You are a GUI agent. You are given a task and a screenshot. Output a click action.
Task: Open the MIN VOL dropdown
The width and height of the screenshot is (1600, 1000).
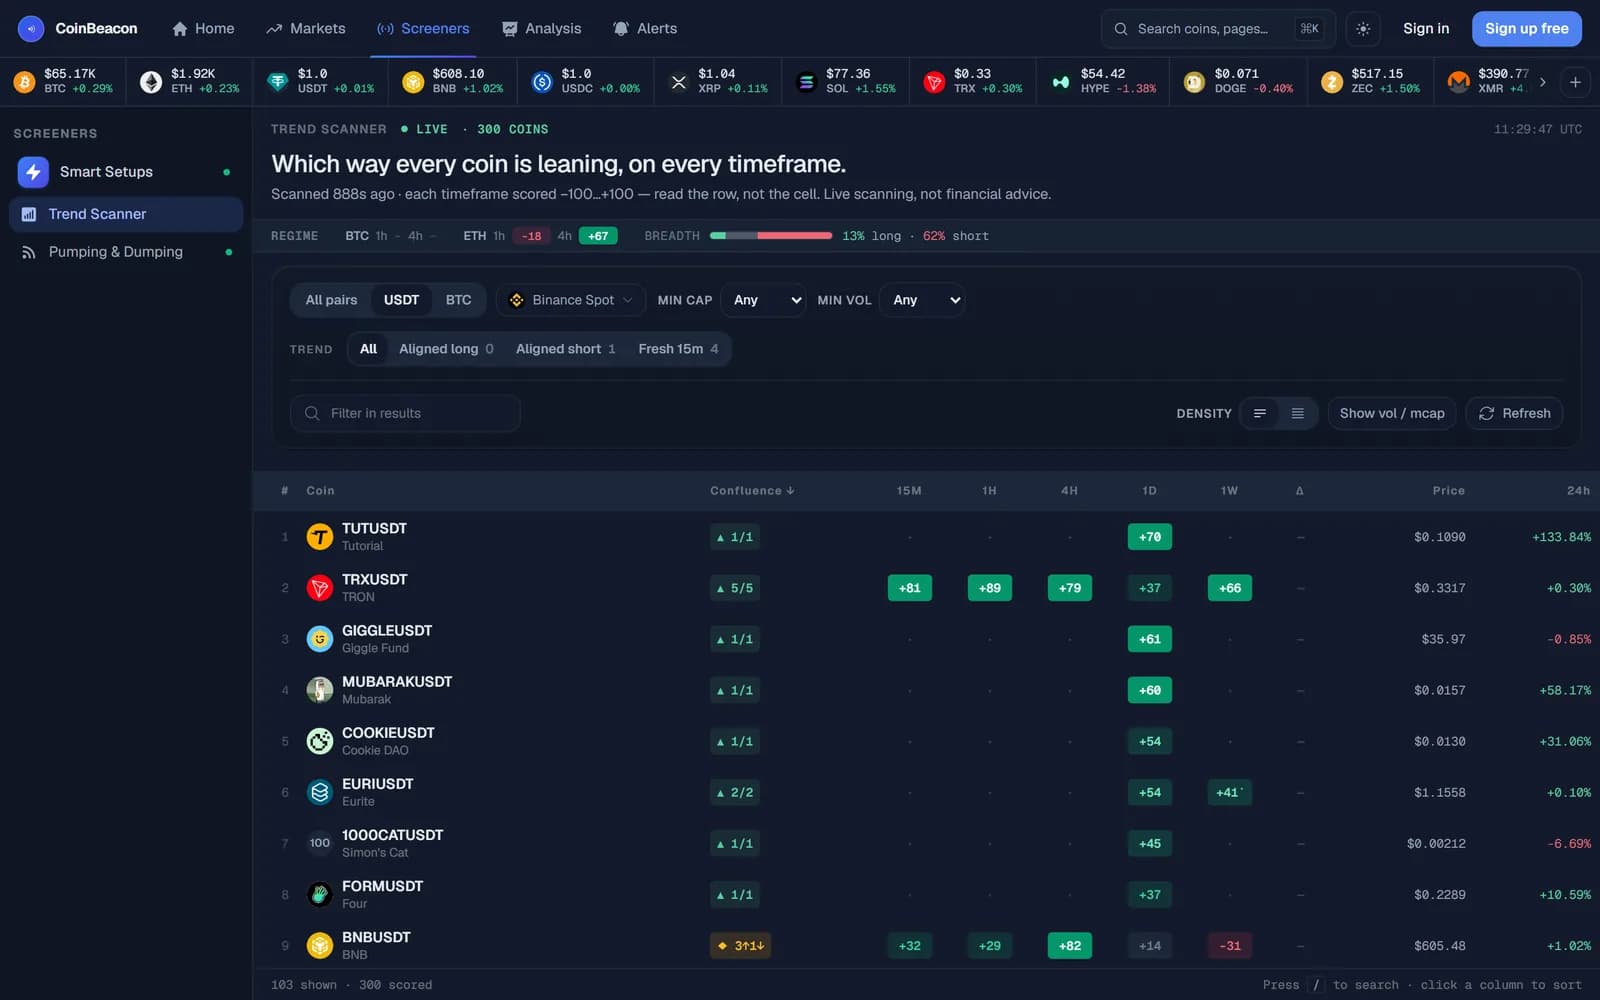[x=922, y=300]
